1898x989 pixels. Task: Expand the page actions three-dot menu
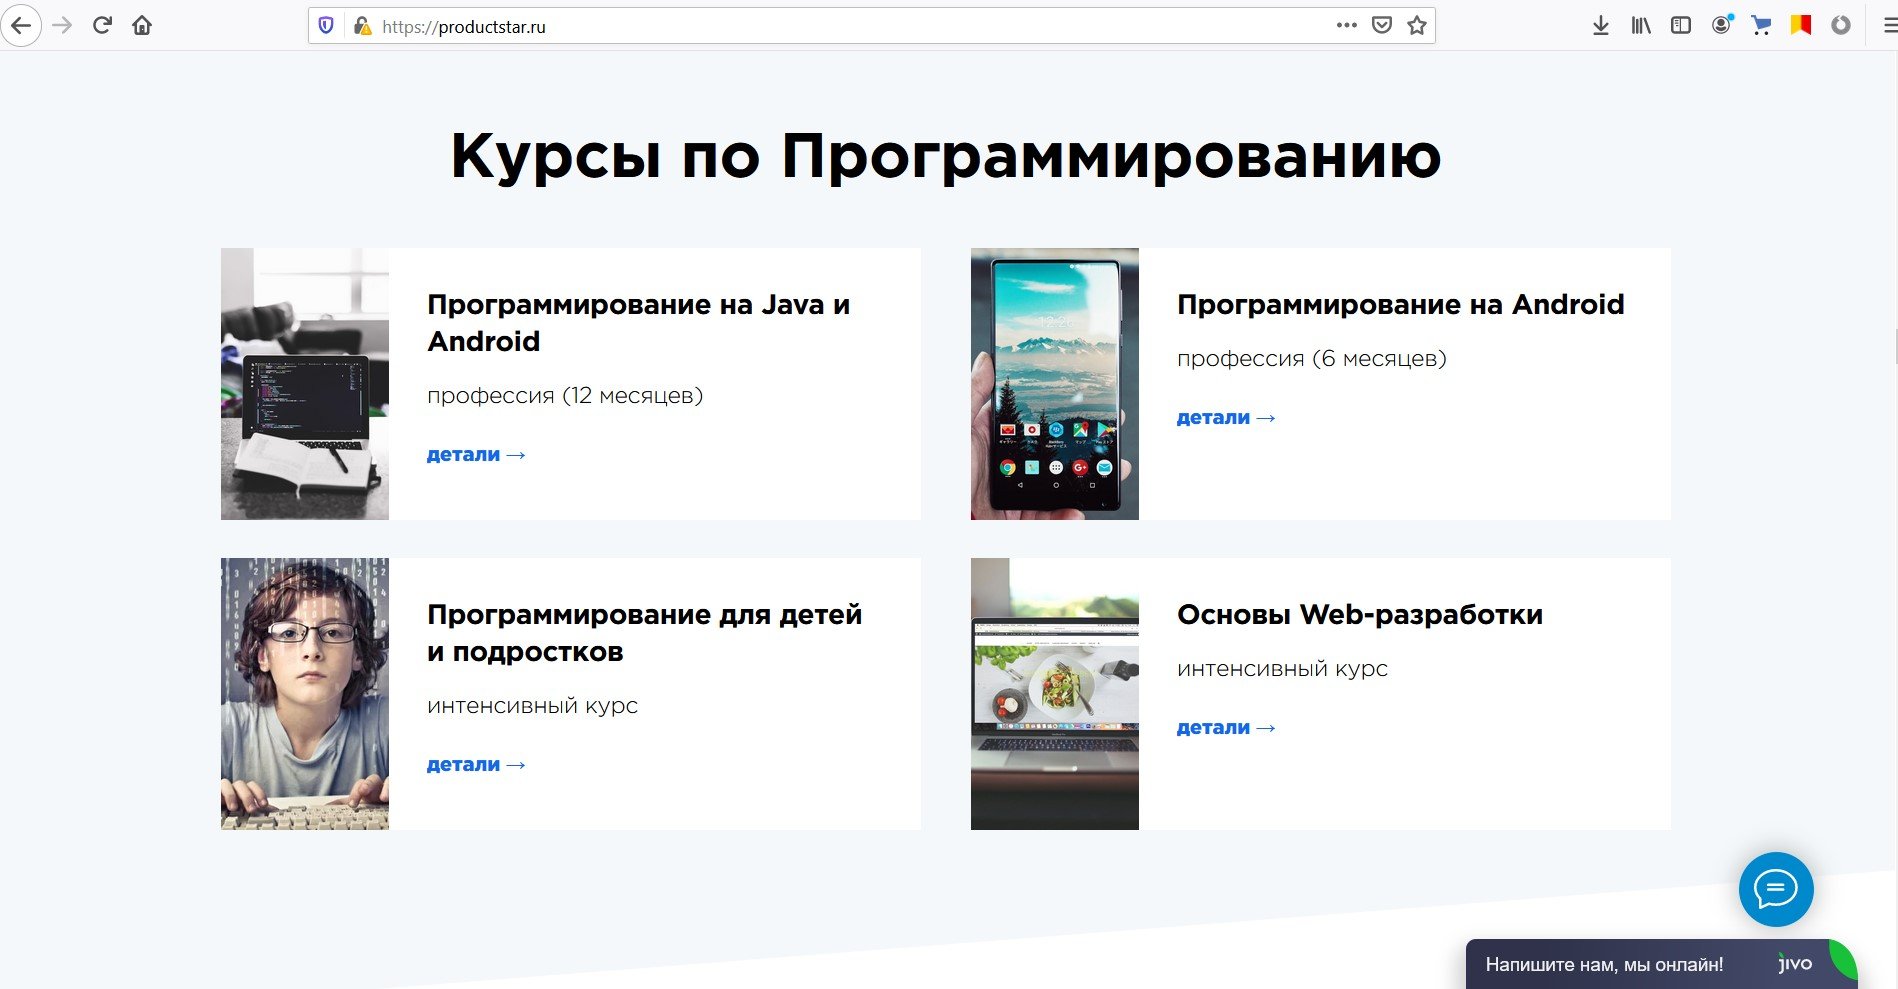click(1346, 26)
